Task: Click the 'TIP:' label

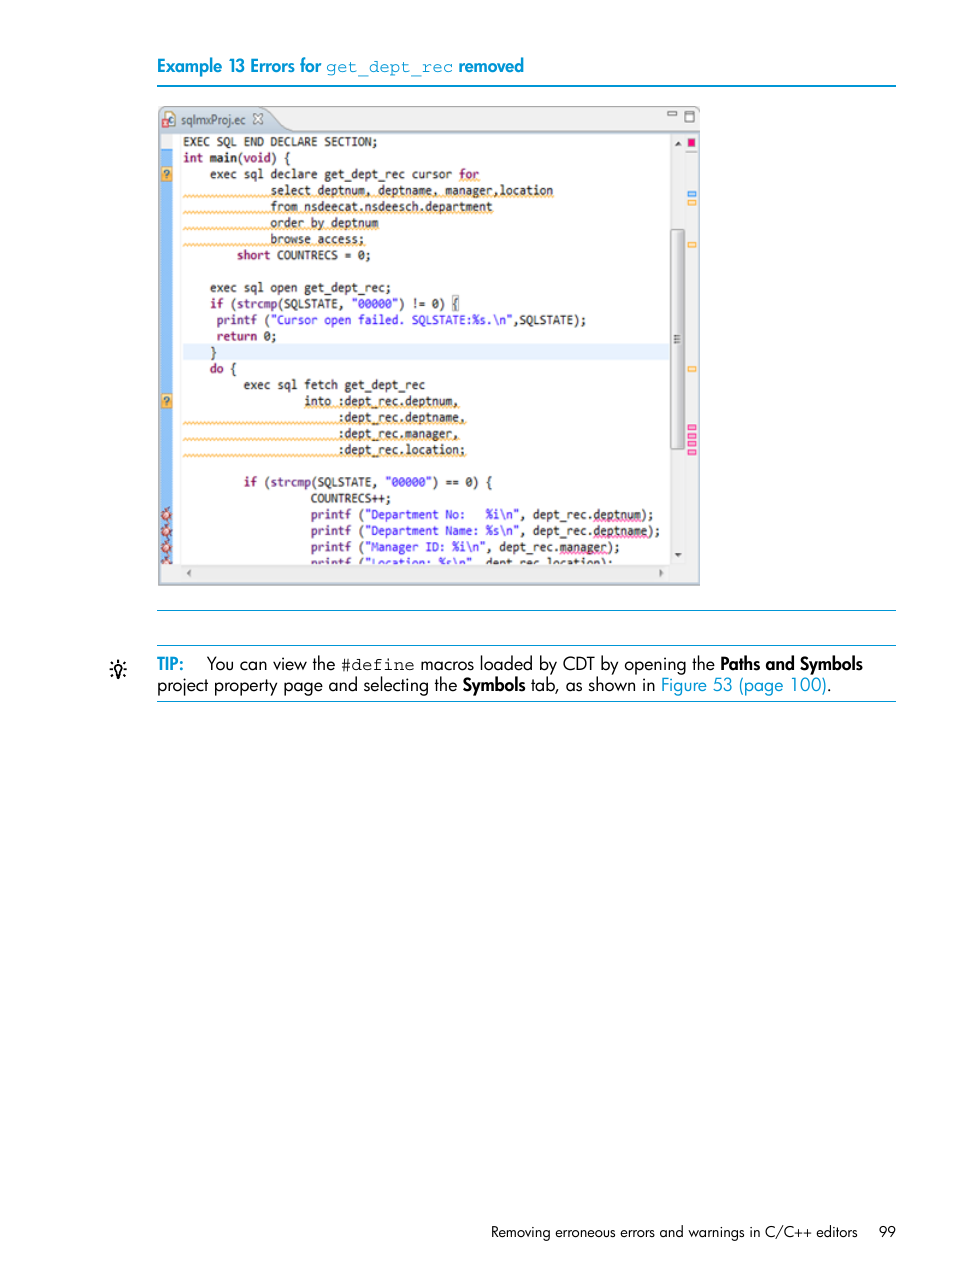Action: [x=170, y=664]
